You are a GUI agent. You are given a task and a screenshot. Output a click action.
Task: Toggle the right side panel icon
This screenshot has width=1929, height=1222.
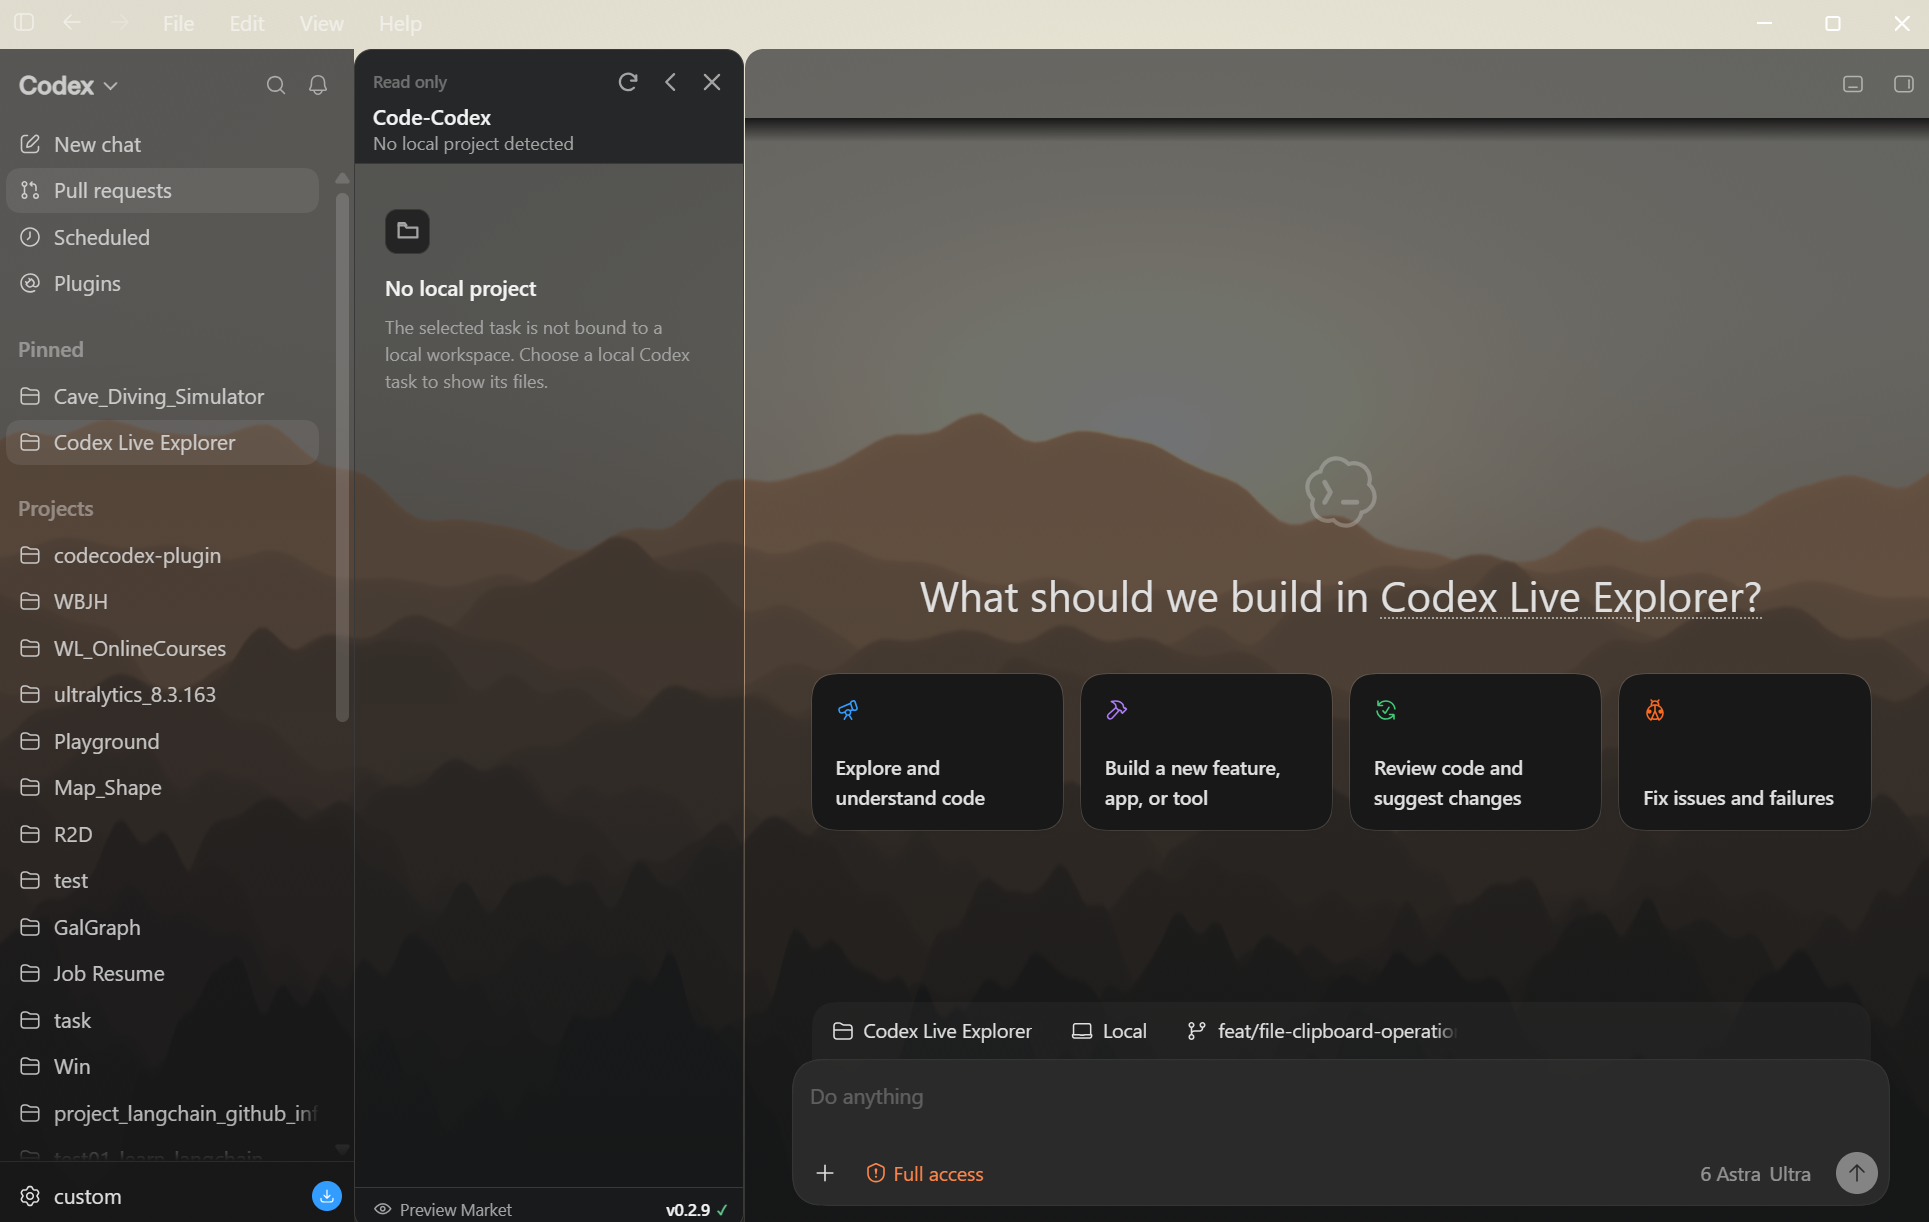1904,84
